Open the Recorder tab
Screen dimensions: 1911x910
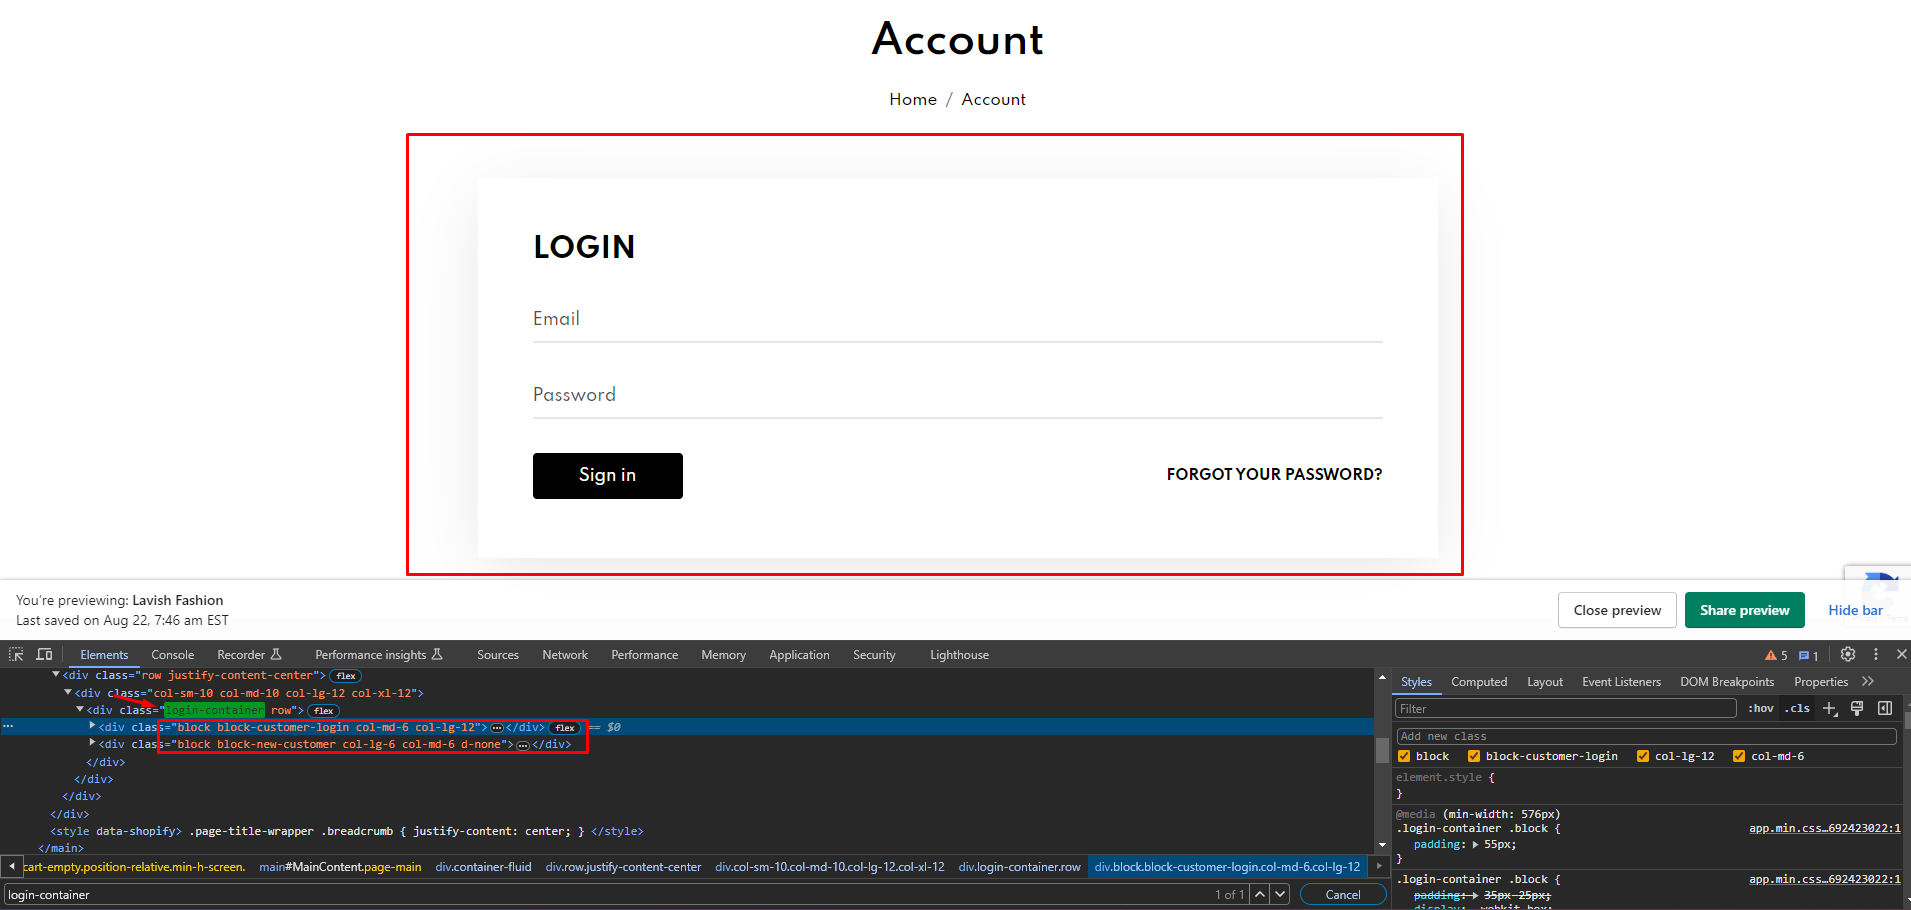[x=249, y=655]
